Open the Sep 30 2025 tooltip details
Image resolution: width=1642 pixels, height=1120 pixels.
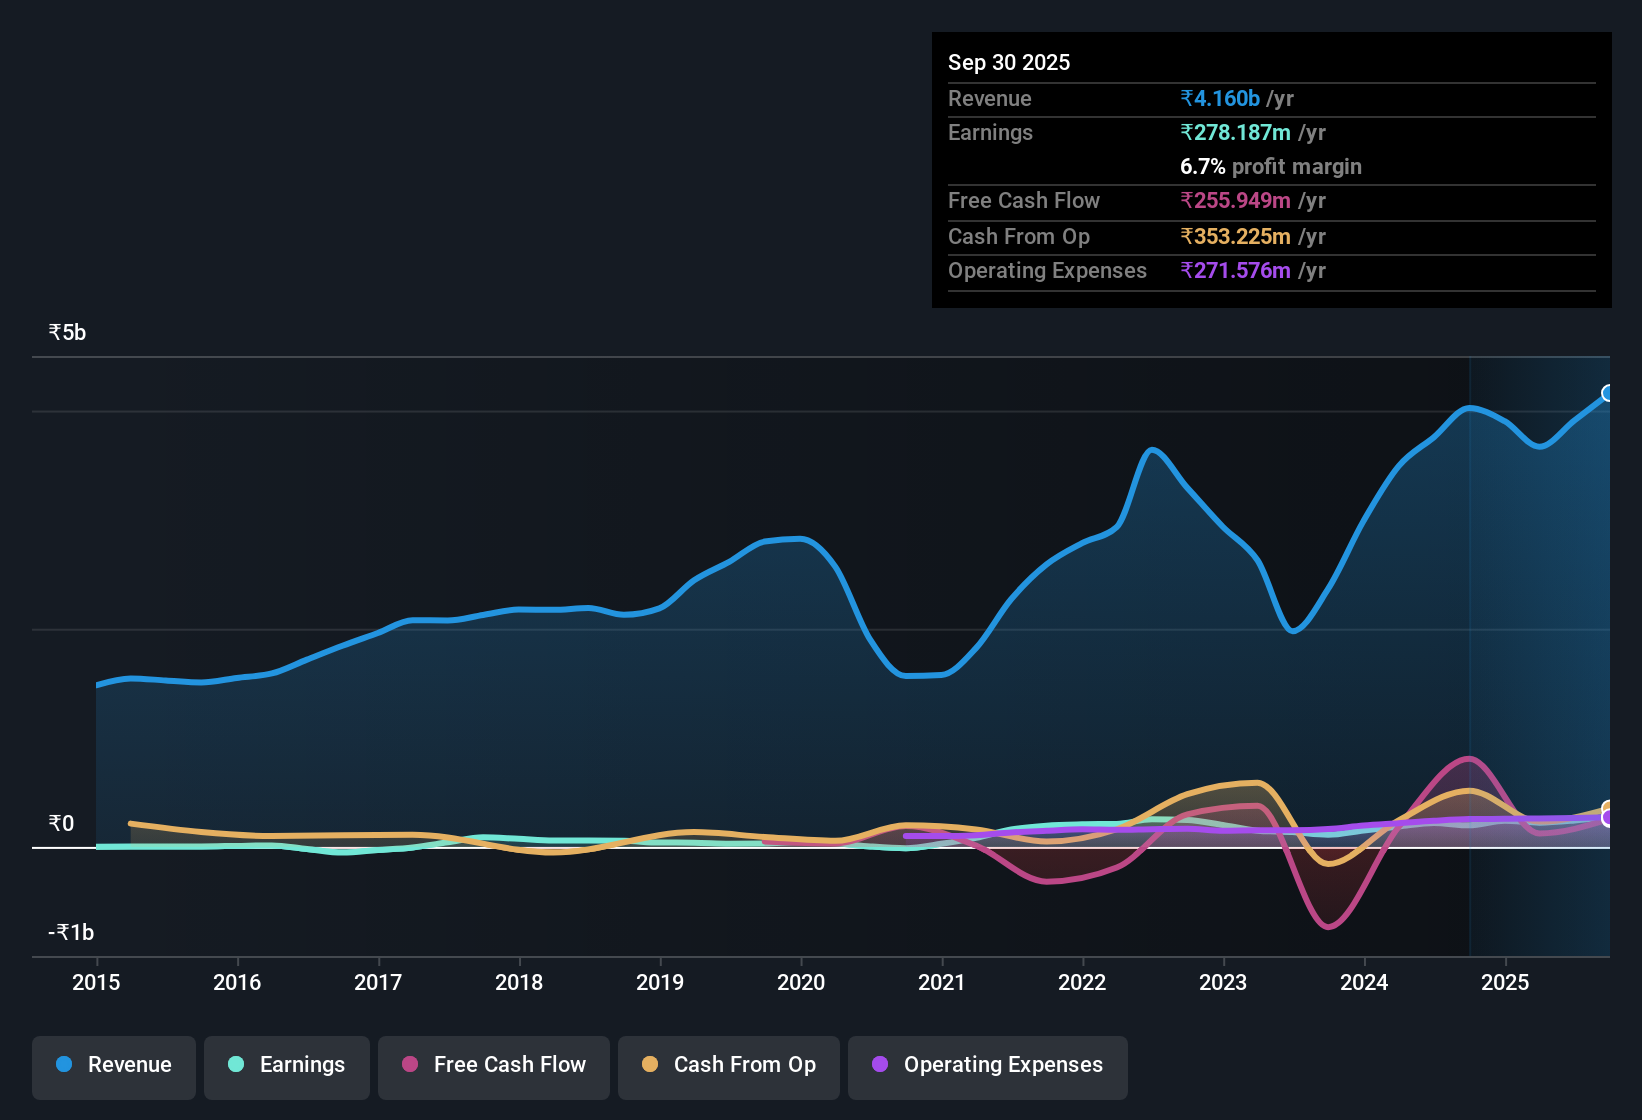1009,62
